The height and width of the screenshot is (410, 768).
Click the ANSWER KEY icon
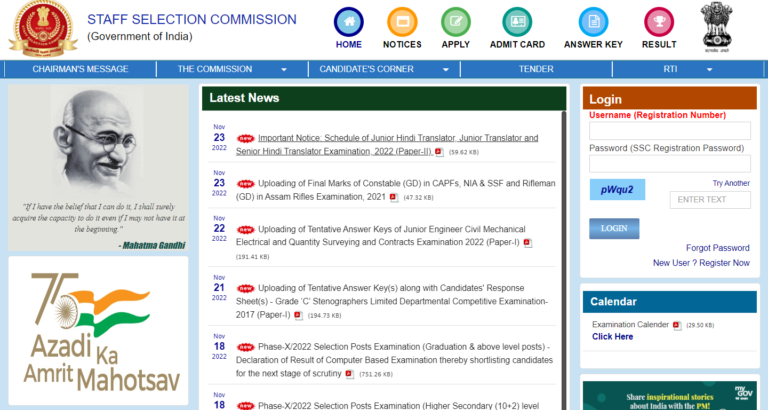[x=593, y=22]
